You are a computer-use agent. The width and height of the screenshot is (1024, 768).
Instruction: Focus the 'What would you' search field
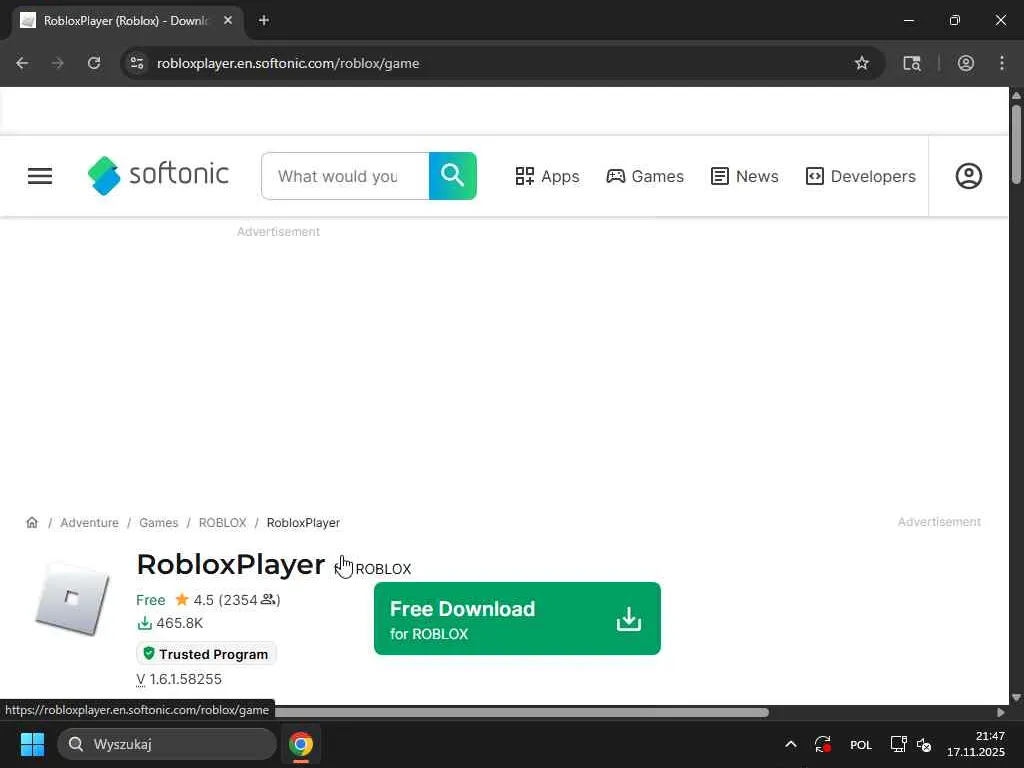click(345, 176)
